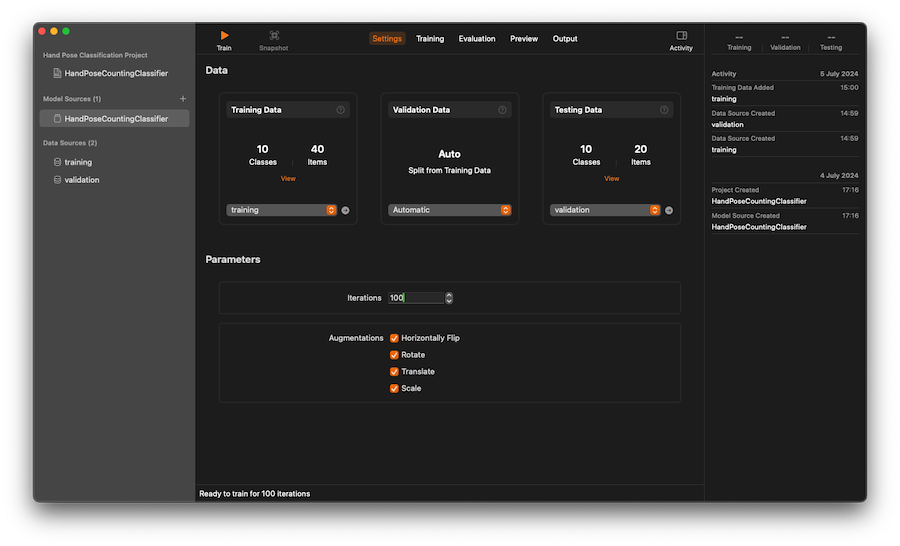The width and height of the screenshot is (900, 546).
Task: Open the Automatic validation dropdown
Action: tap(449, 210)
